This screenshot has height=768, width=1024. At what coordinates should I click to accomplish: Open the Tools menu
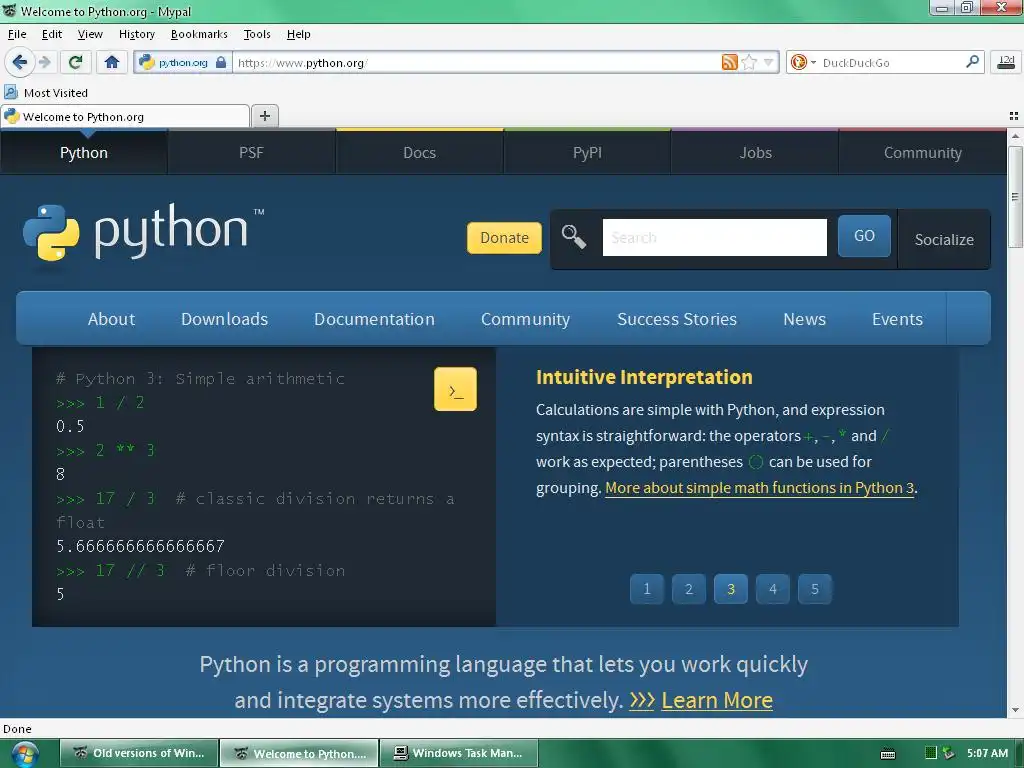[257, 34]
